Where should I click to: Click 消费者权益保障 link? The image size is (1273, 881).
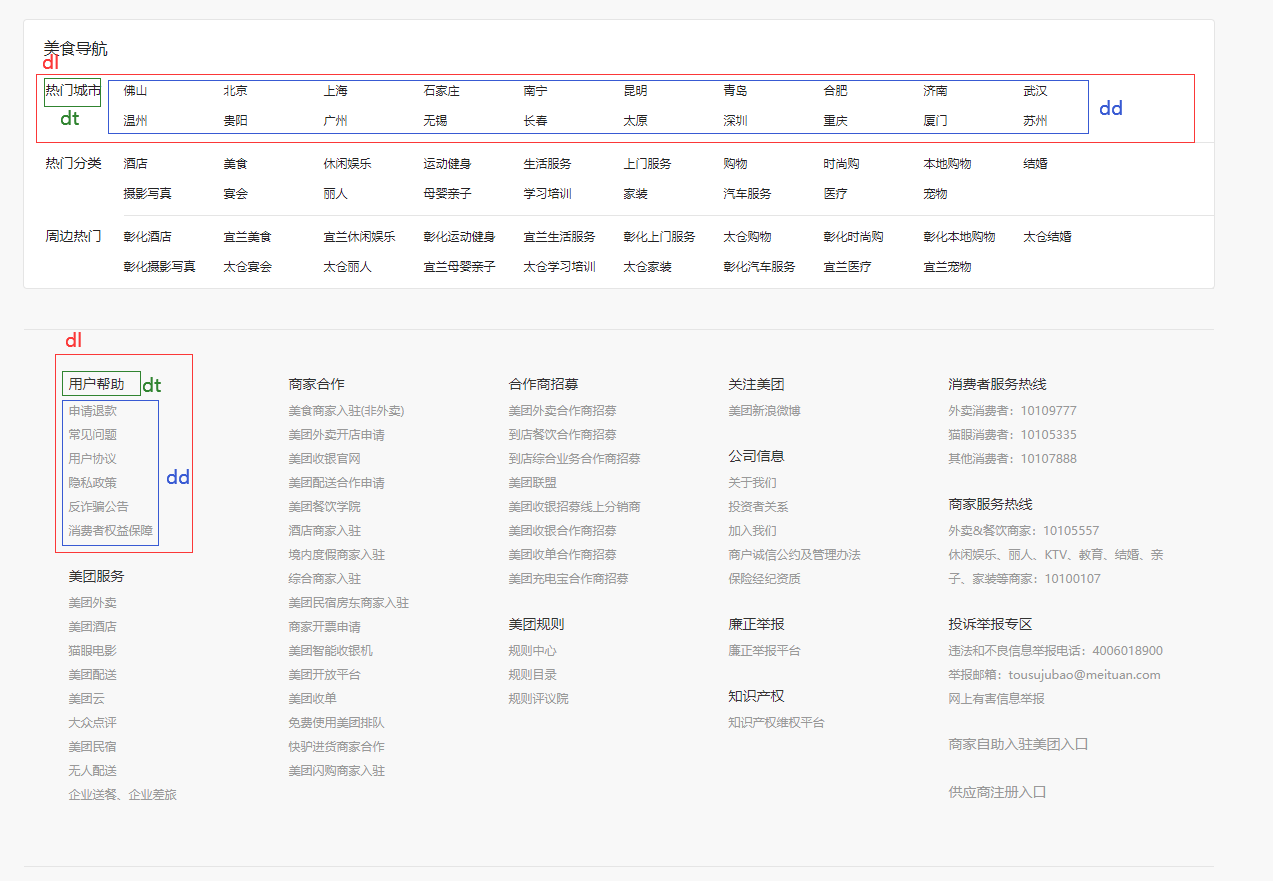point(110,531)
